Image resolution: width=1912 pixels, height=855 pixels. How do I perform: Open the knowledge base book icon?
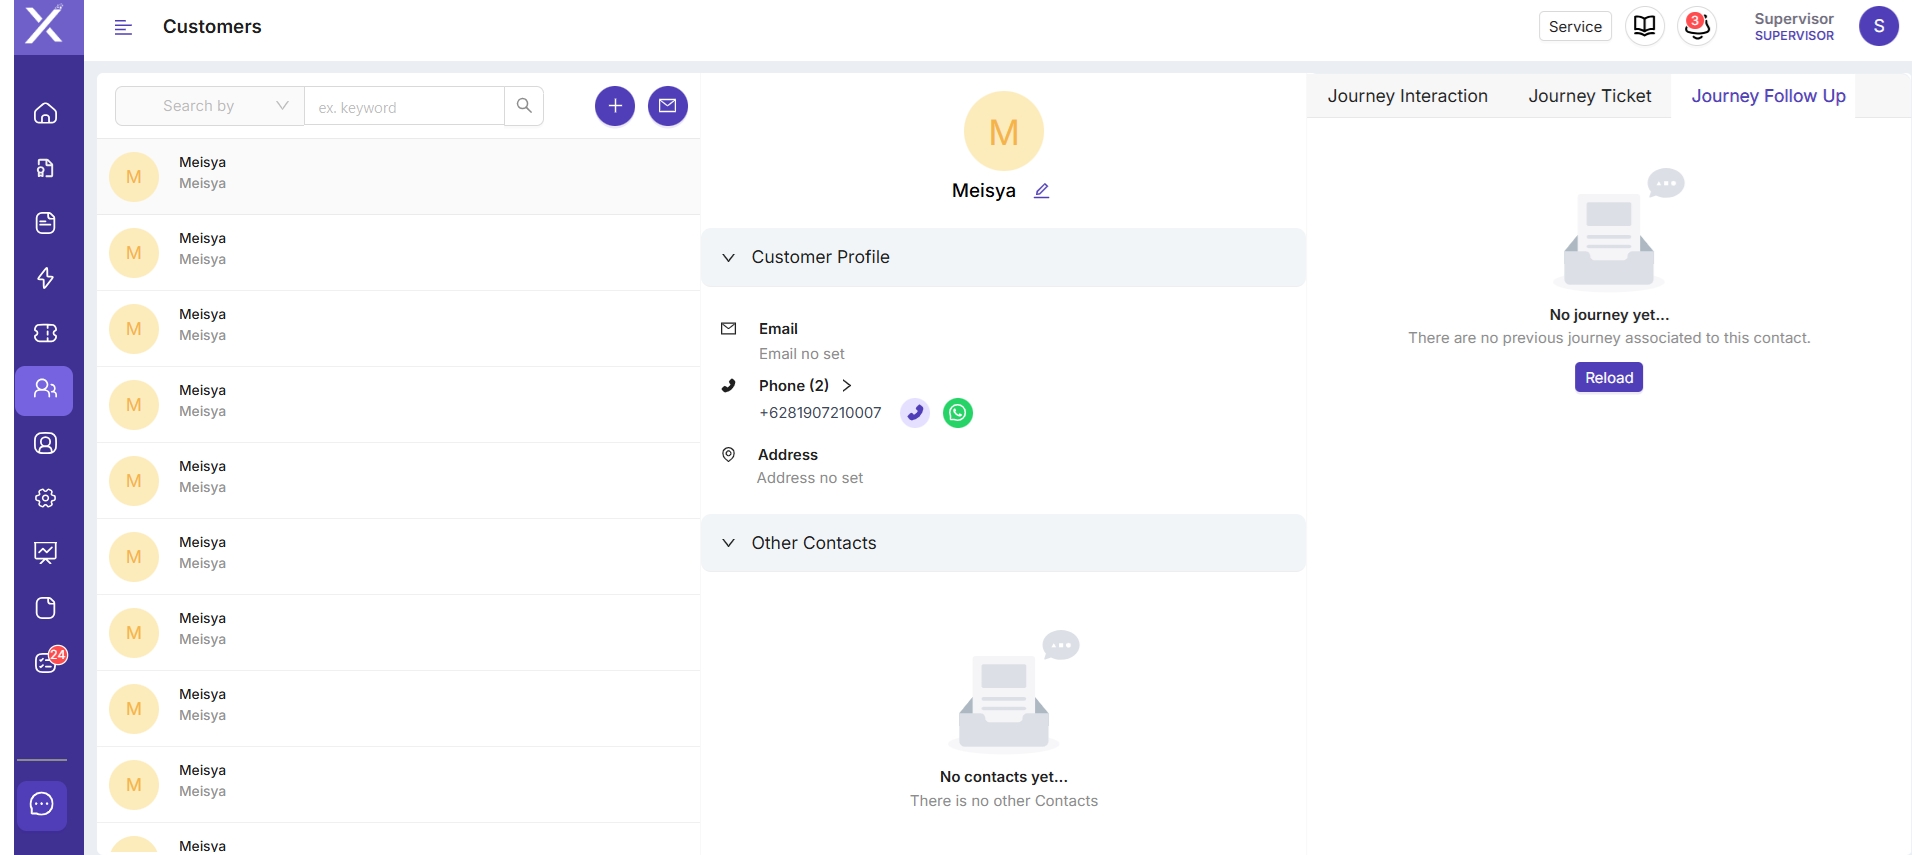tap(1644, 27)
